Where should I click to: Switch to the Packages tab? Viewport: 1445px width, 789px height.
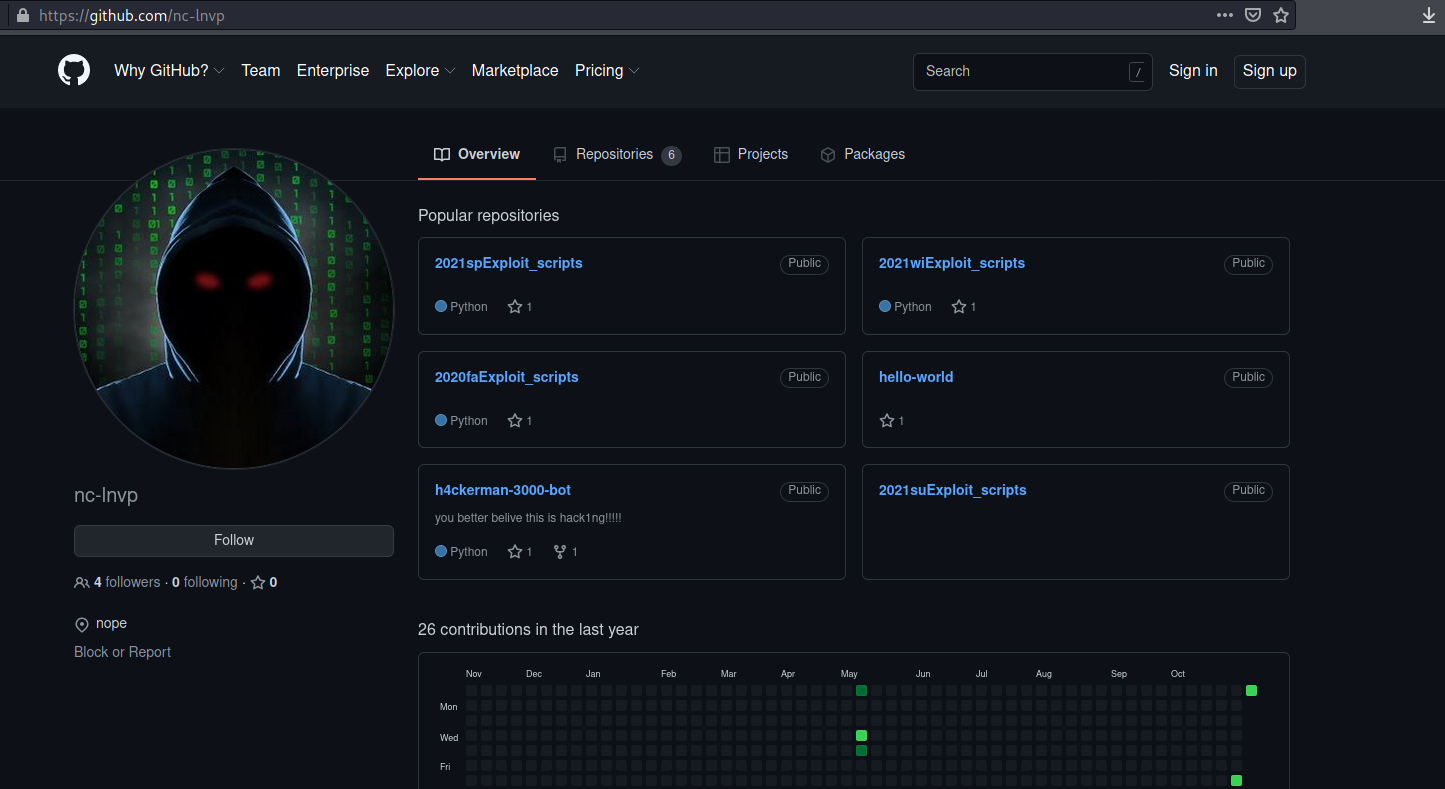pos(863,154)
